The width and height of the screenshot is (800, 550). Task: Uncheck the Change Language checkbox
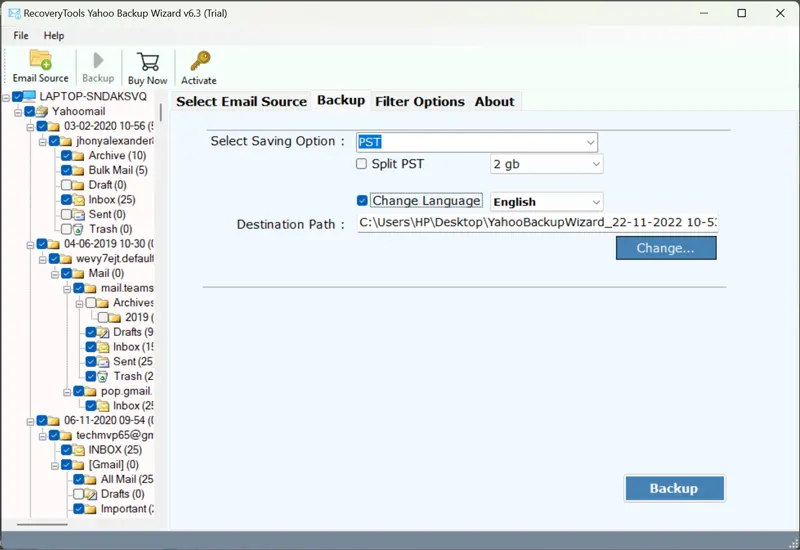click(362, 201)
